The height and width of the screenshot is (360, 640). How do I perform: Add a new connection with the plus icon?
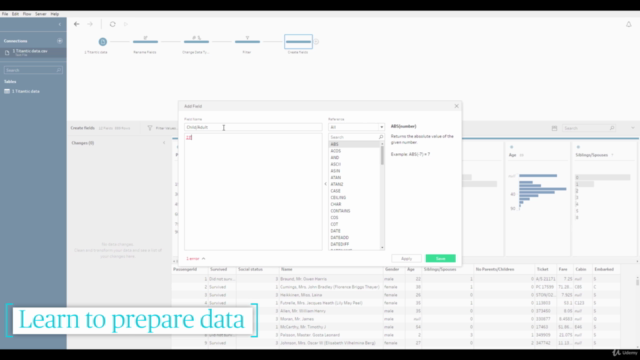(x=60, y=41)
